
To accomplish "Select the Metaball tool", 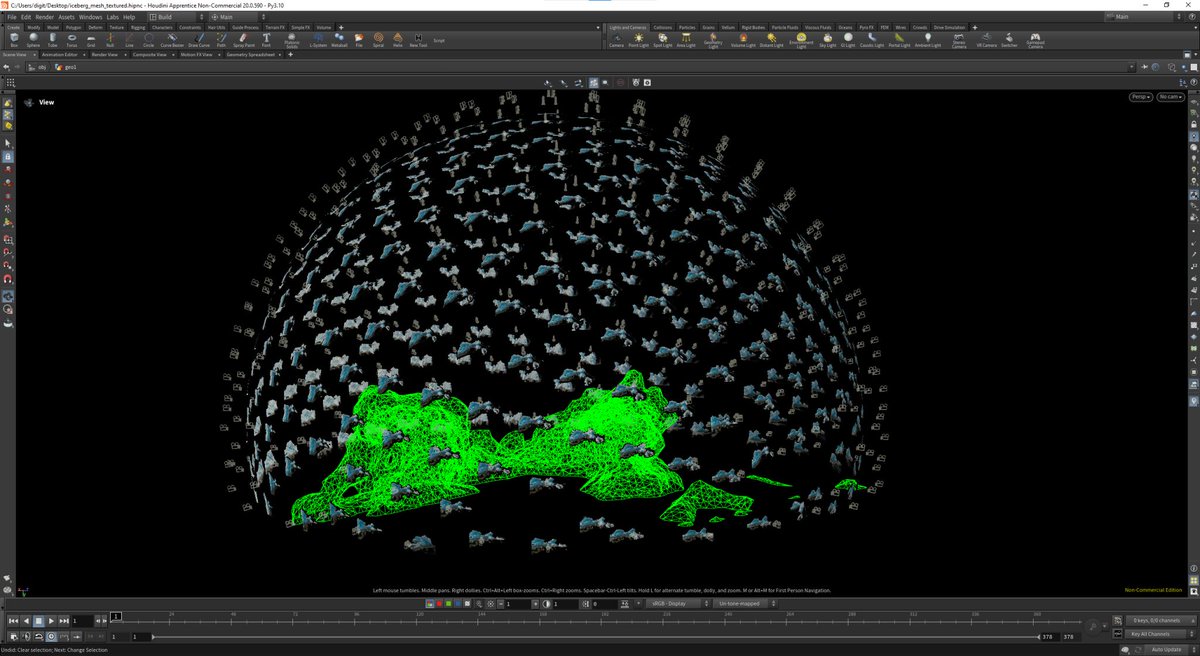I will coord(340,40).
